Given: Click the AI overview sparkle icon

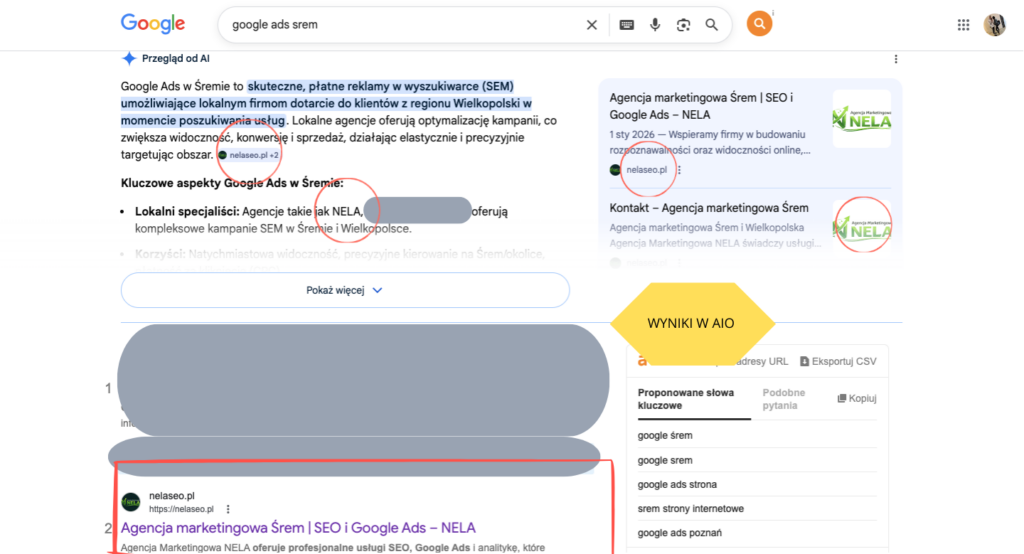Looking at the screenshot, I should [129, 58].
